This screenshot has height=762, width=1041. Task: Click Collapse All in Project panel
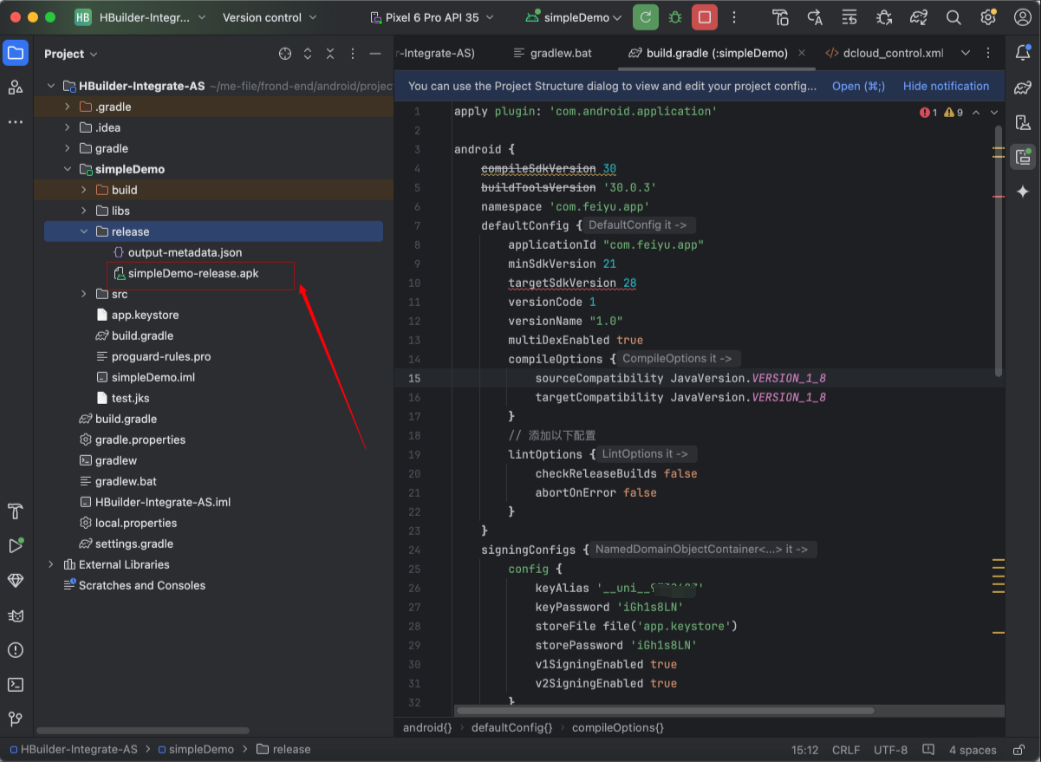pyautogui.click(x=330, y=54)
